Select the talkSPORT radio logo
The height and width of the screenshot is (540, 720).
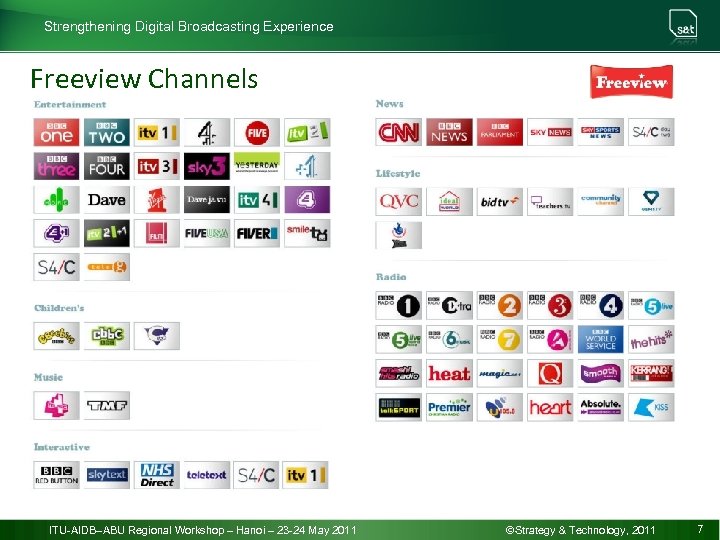pyautogui.click(x=399, y=407)
